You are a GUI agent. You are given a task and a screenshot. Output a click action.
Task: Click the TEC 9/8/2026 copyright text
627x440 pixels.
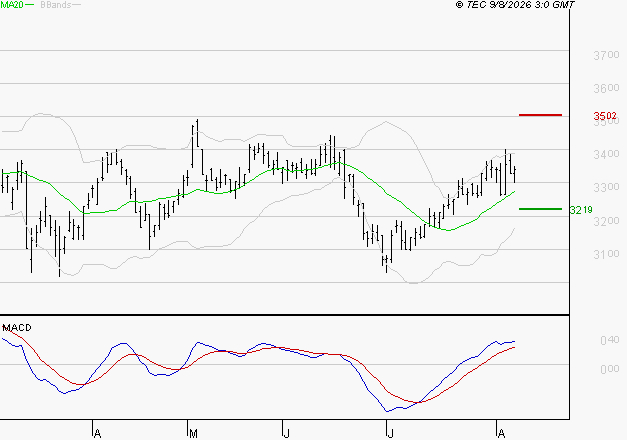click(515, 5)
